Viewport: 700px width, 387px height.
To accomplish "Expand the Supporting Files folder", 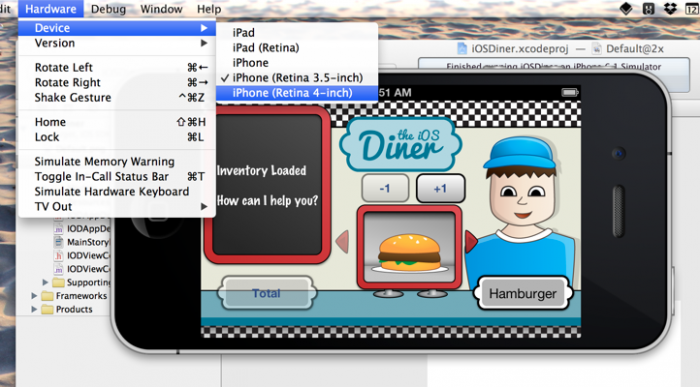I will (x=45, y=282).
